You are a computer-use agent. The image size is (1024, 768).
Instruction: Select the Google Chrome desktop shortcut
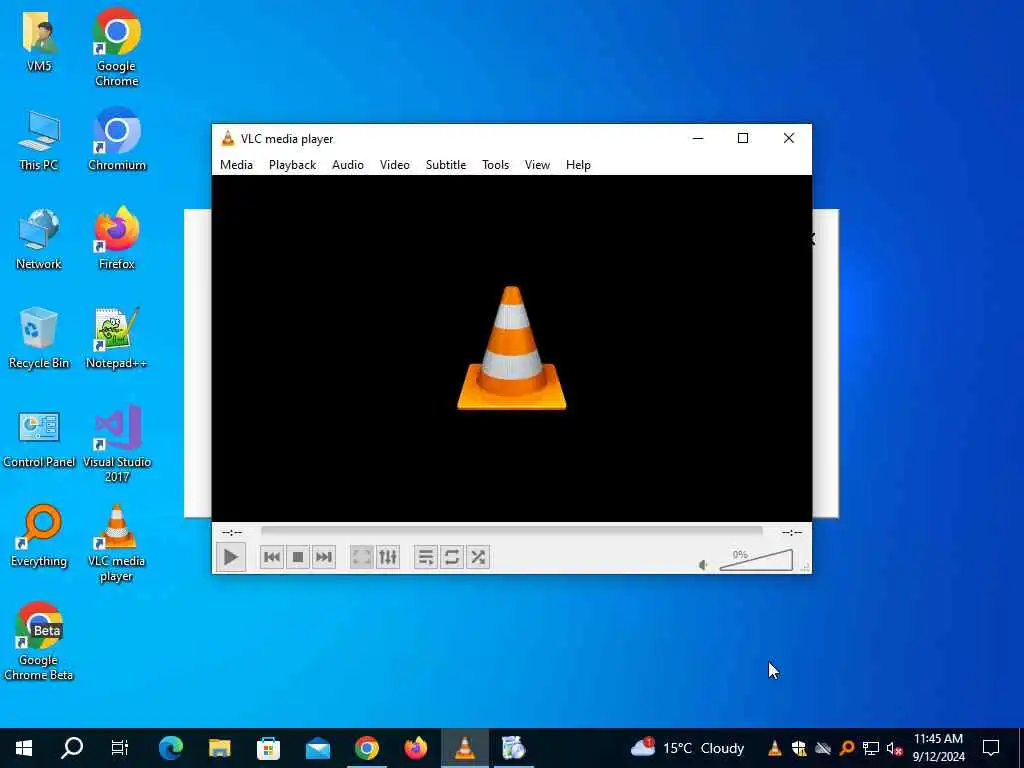[x=116, y=47]
